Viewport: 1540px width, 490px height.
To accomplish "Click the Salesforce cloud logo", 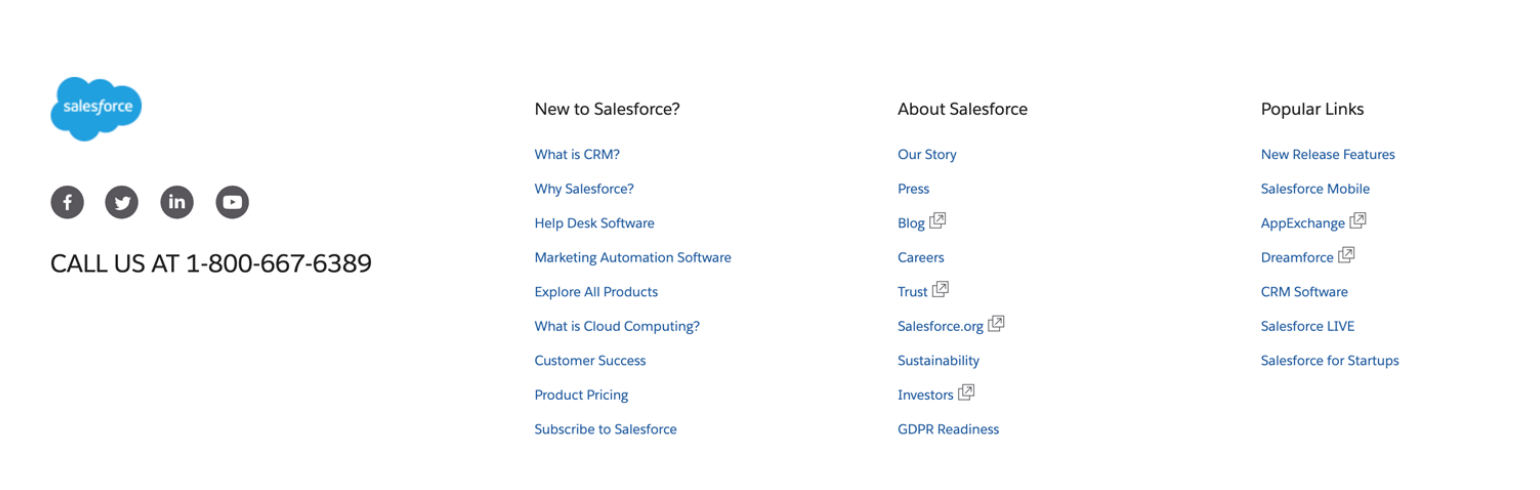I will click(96, 108).
